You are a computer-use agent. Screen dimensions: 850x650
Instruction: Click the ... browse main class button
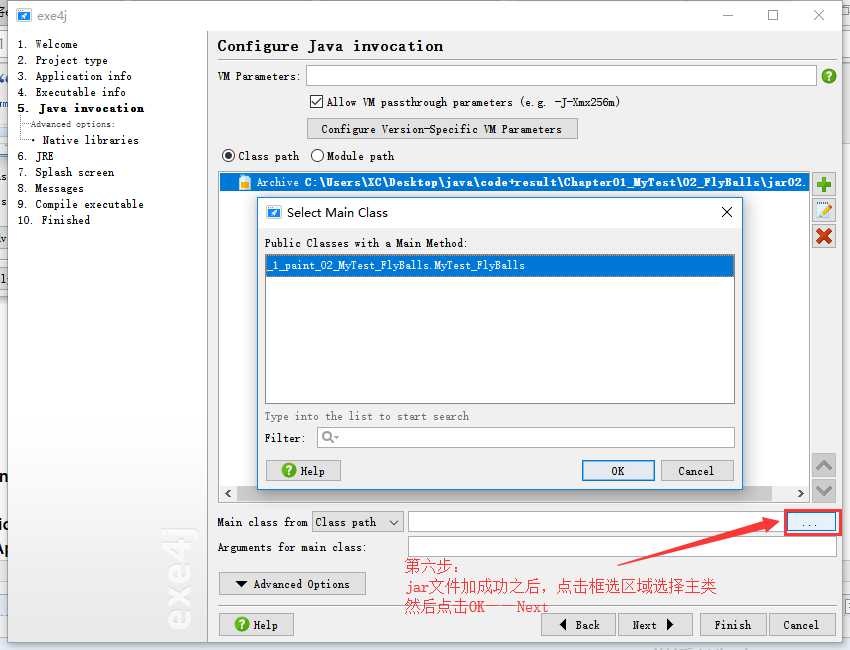(810, 523)
